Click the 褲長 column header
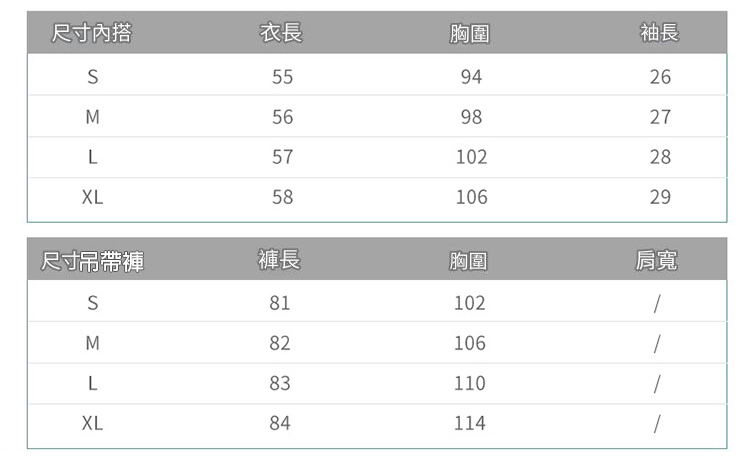The width and height of the screenshot is (750, 463). click(279, 261)
